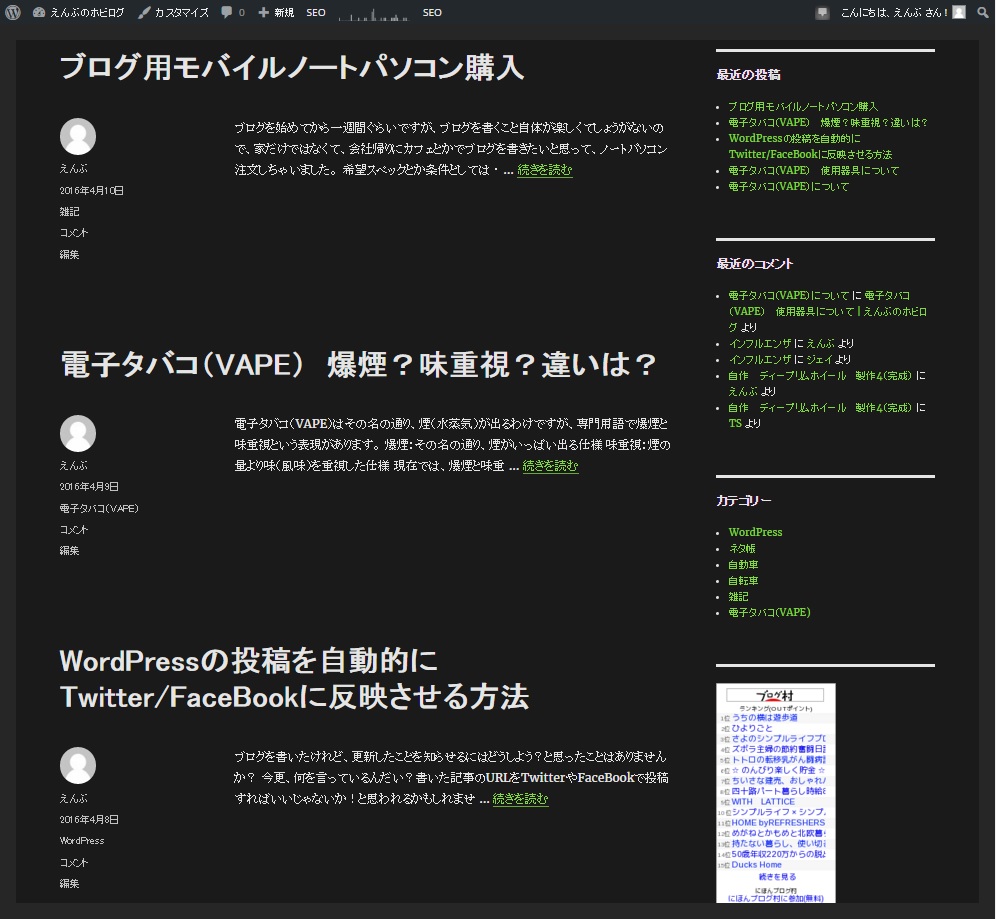The width and height of the screenshot is (996, 919).
Task: Open ひよりごと in the ブログ村 ranking
Action: pyautogui.click(x=752, y=728)
